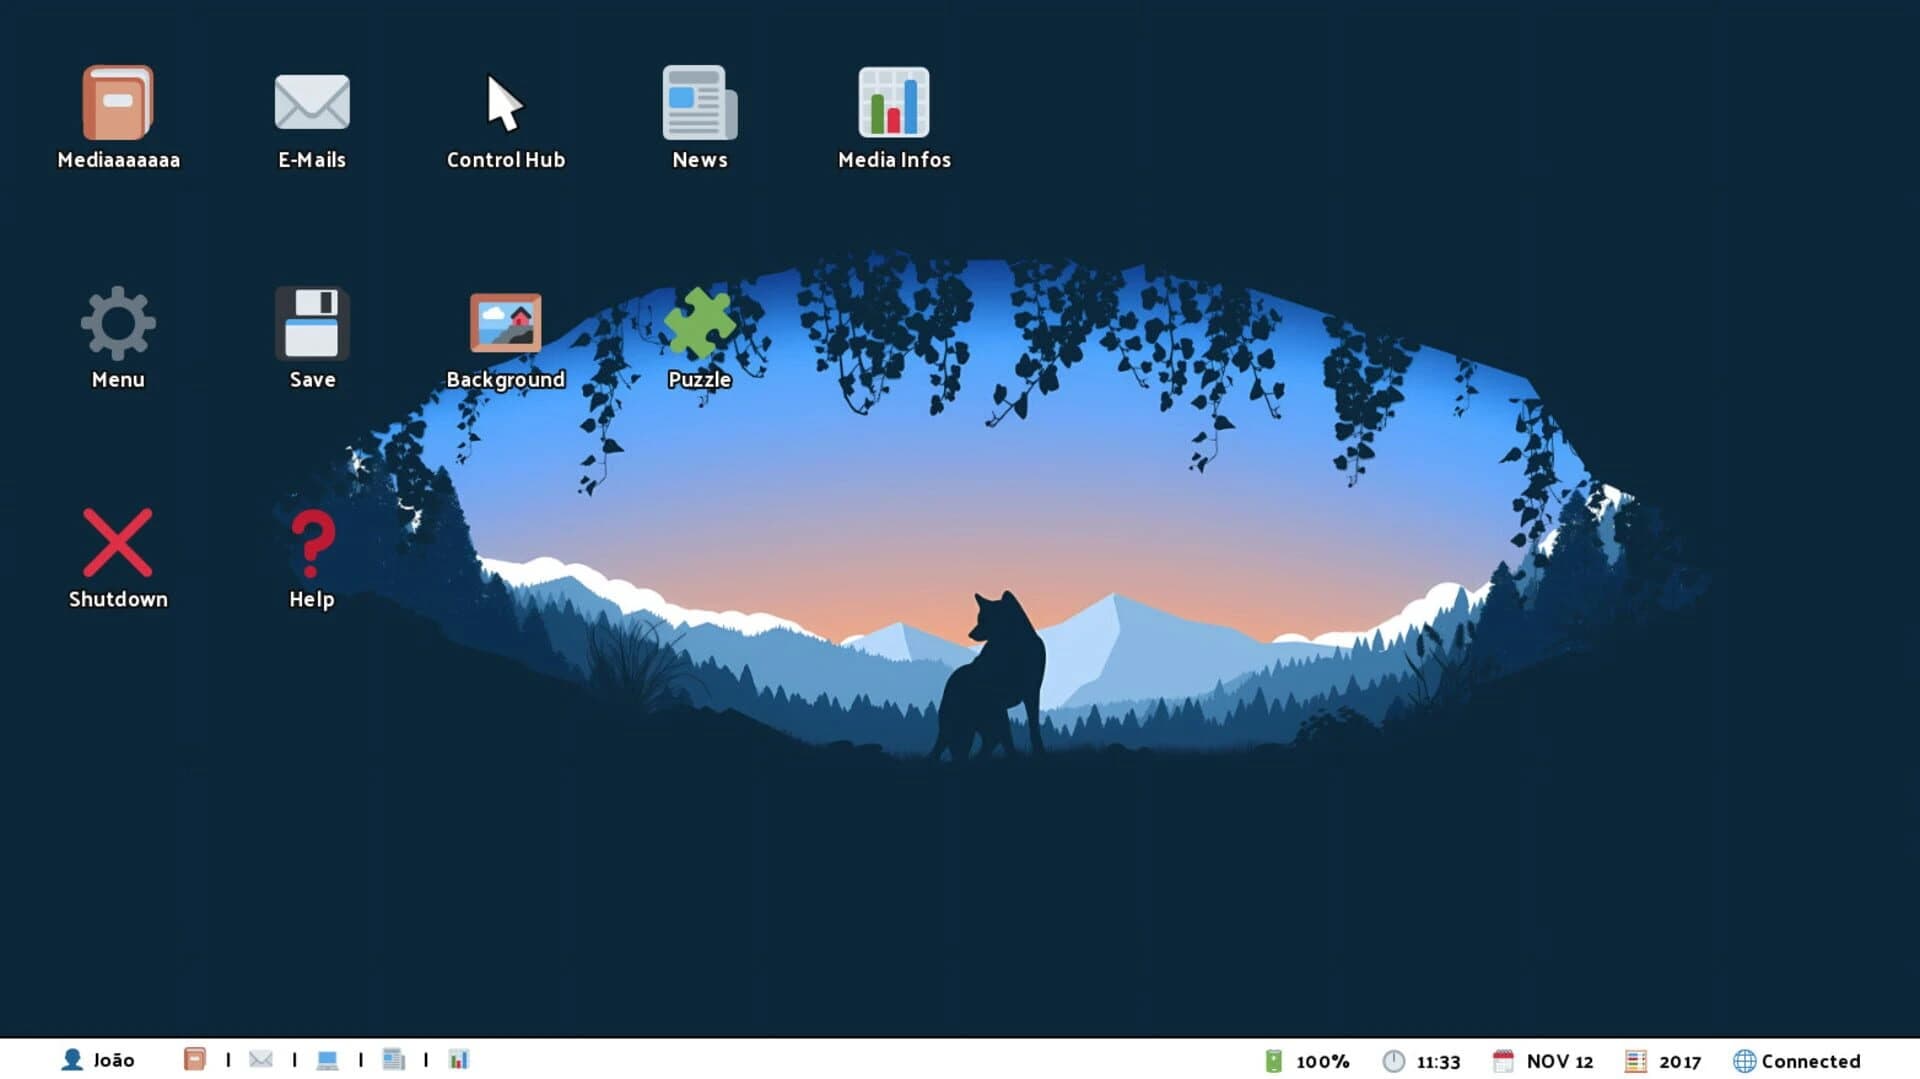The width and height of the screenshot is (1920, 1079).
Task: Open the media book from the taskbar
Action: 194,1059
